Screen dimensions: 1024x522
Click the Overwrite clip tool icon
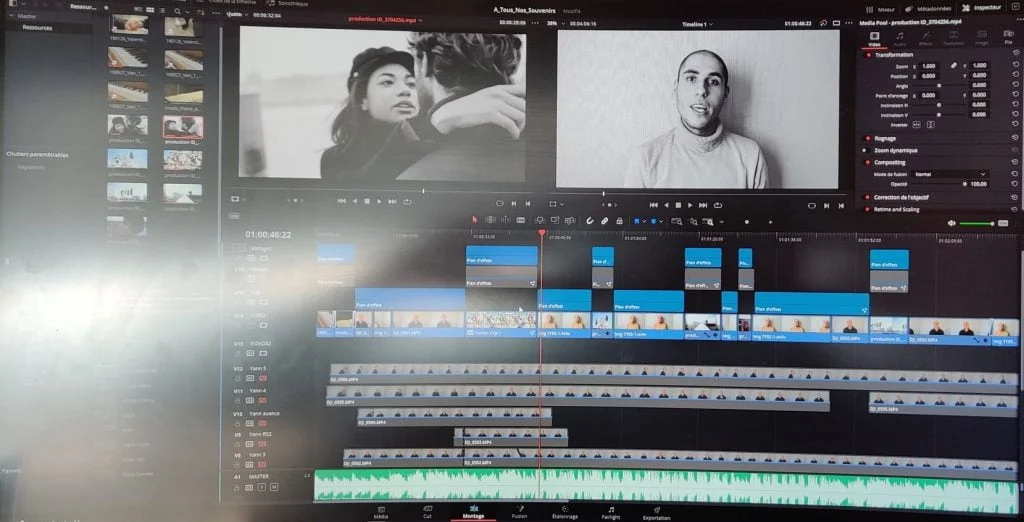click(x=555, y=220)
